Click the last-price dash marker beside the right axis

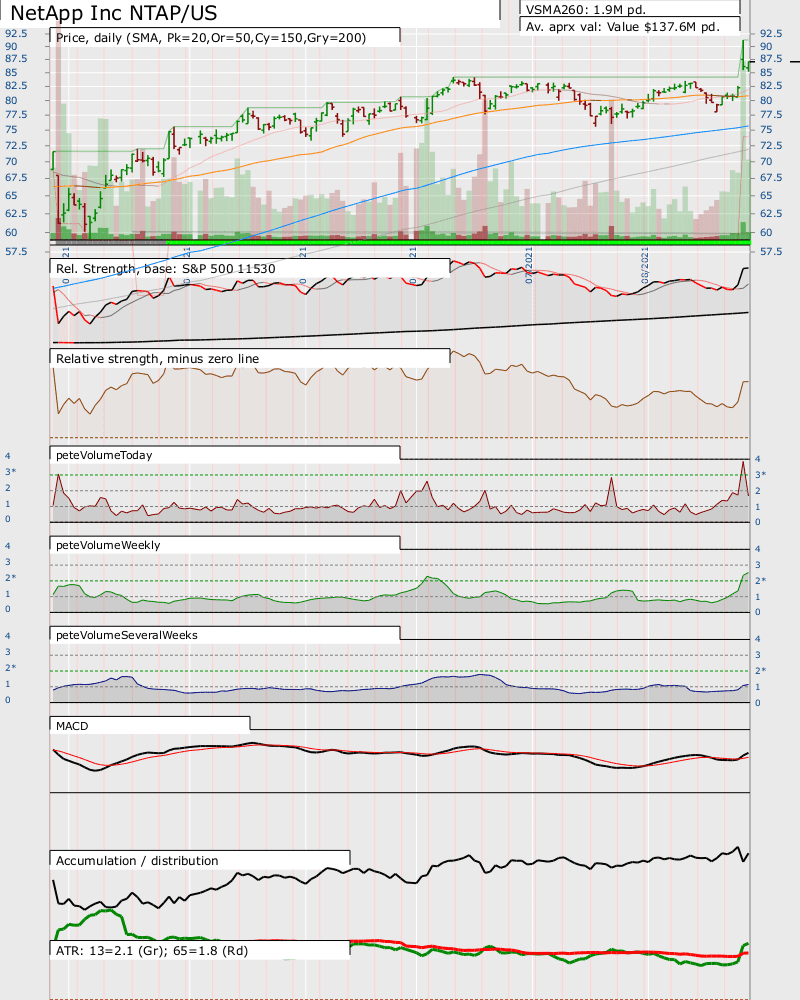[795, 62]
